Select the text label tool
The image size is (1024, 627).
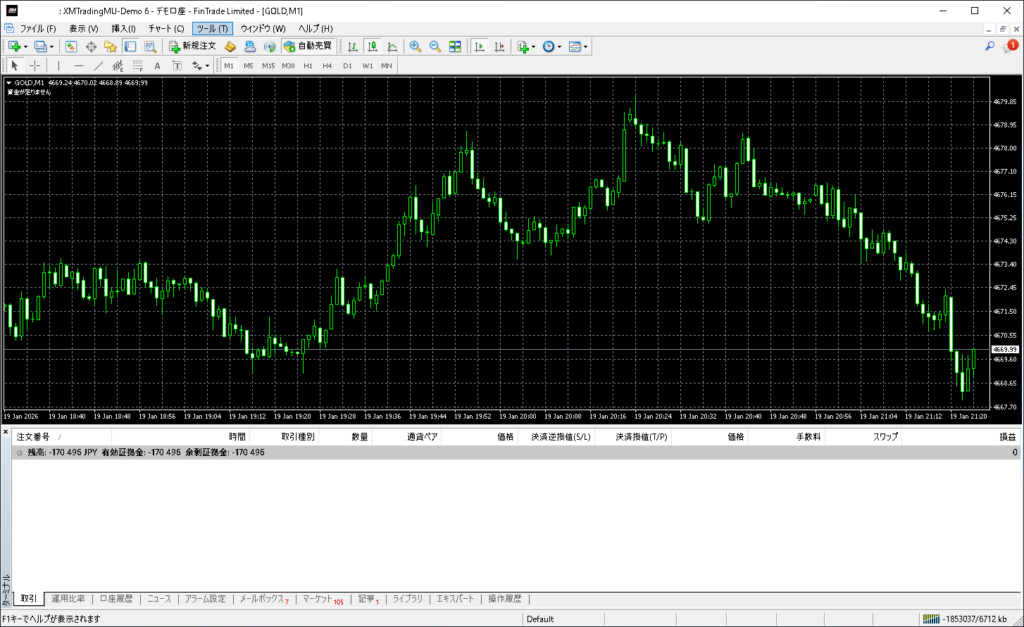(x=157, y=65)
